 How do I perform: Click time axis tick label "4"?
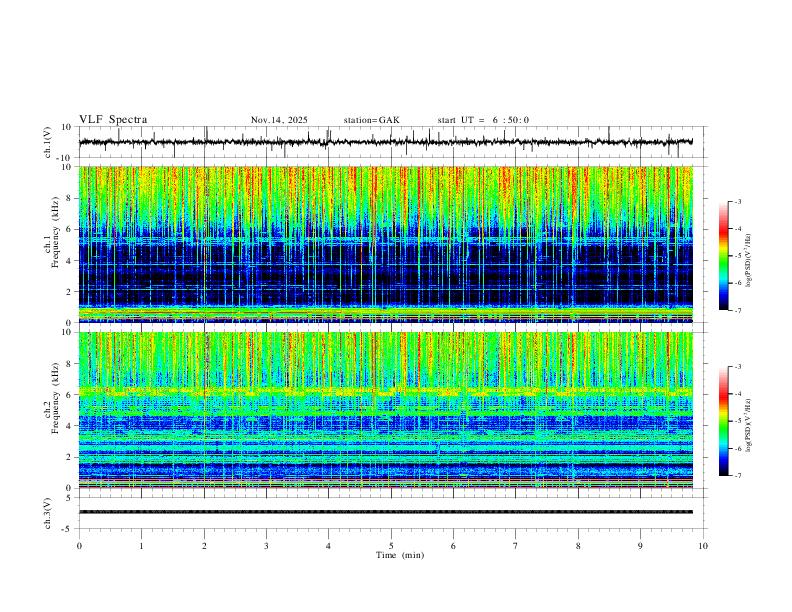click(x=328, y=546)
